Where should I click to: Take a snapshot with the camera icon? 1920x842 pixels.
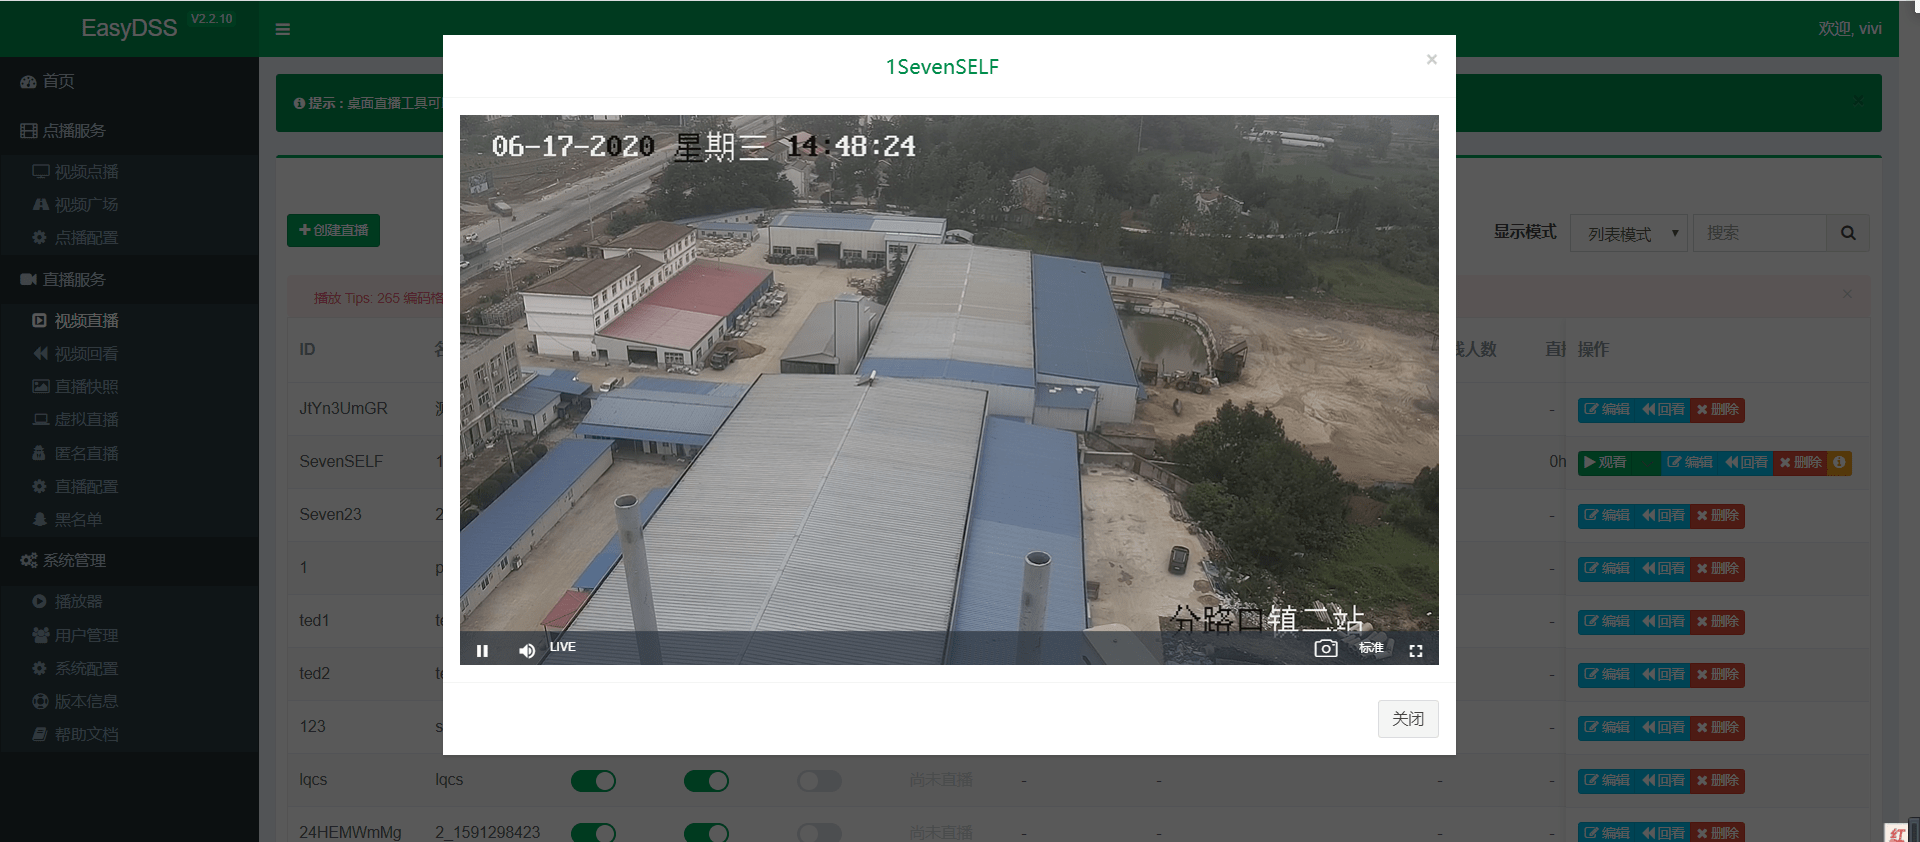tap(1326, 649)
